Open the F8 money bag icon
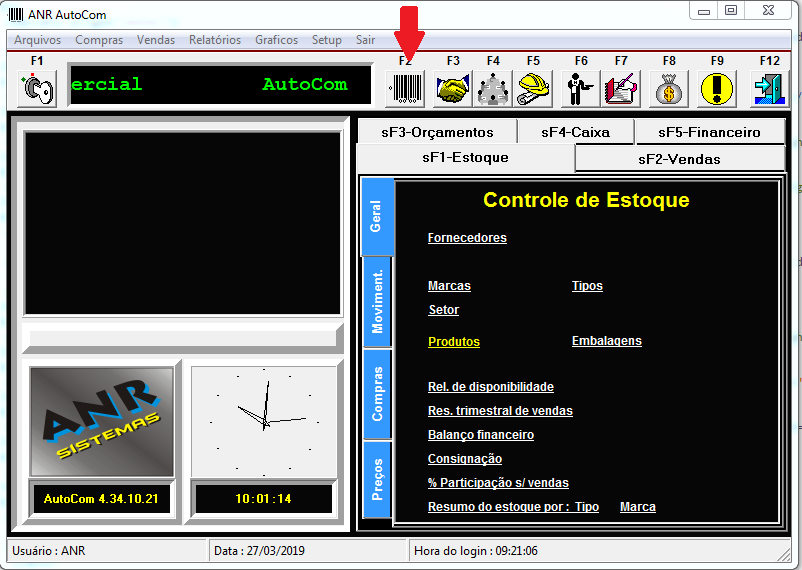The height and width of the screenshot is (570, 802). tap(669, 89)
